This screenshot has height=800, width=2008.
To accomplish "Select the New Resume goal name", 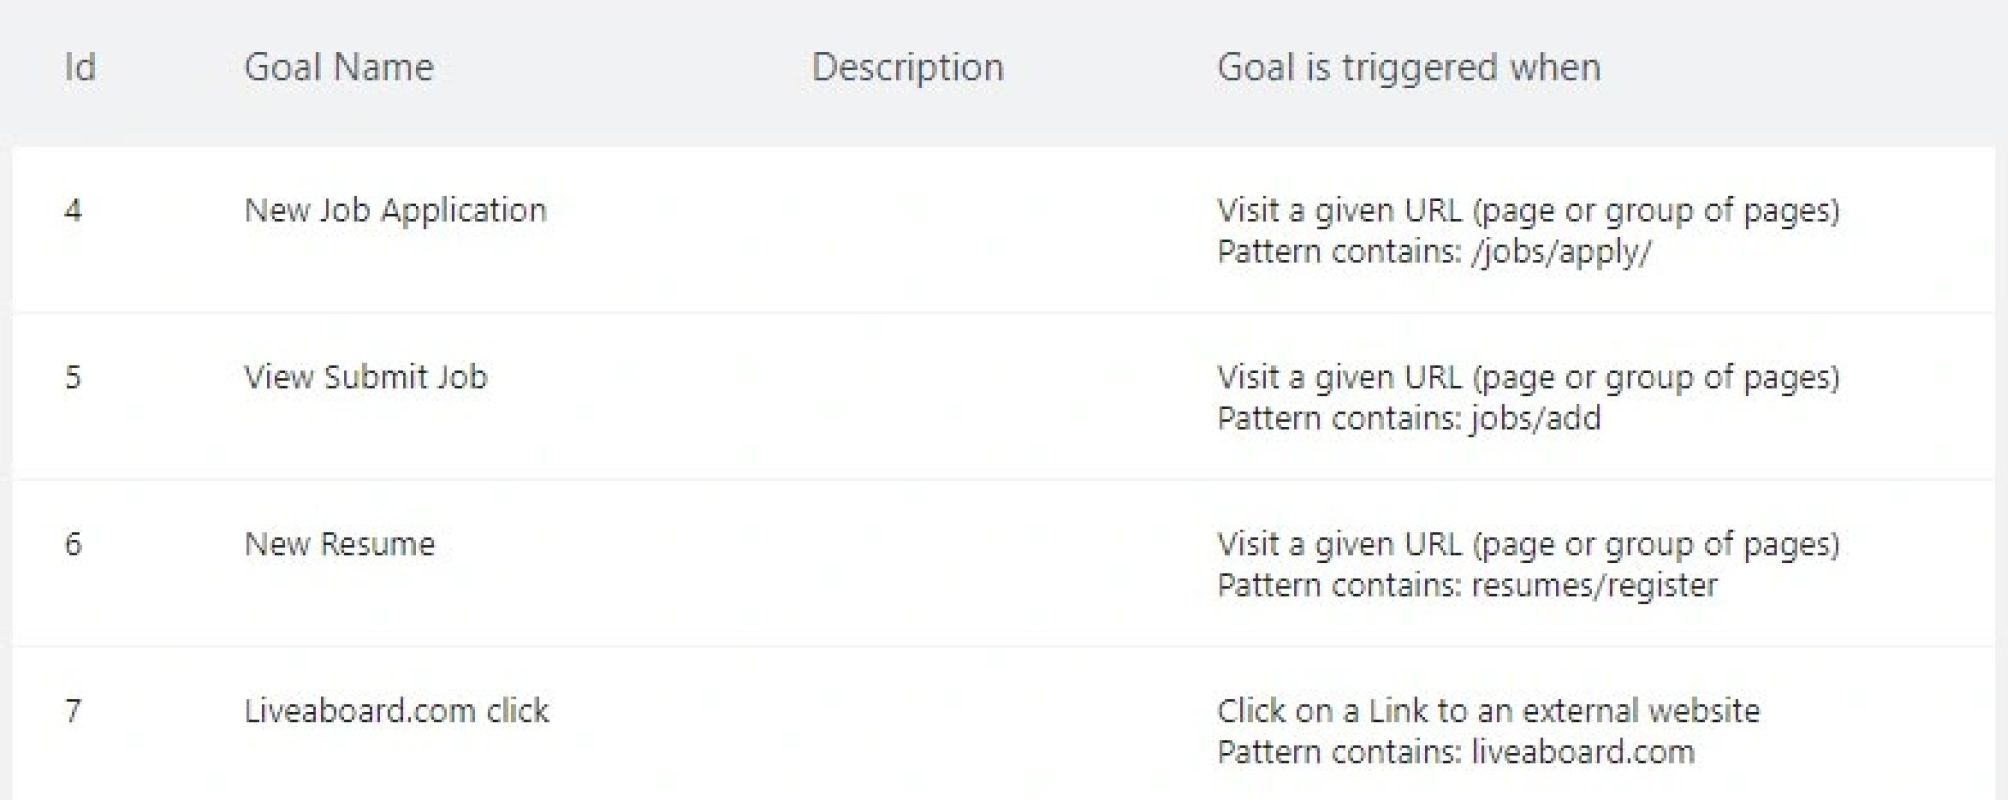I will click(340, 544).
